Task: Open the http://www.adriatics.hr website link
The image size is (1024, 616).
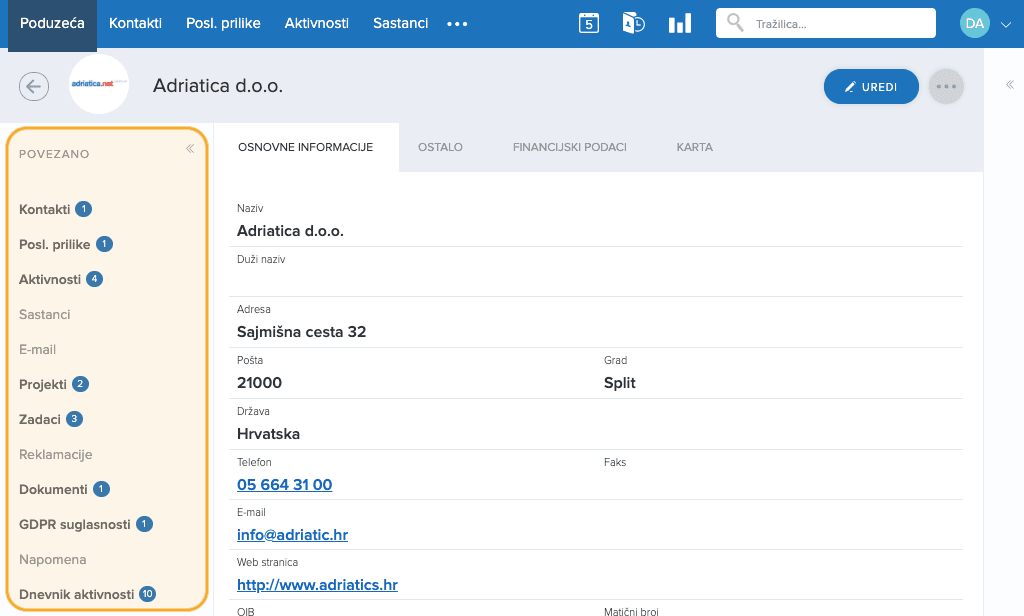Action: pyautogui.click(x=317, y=585)
